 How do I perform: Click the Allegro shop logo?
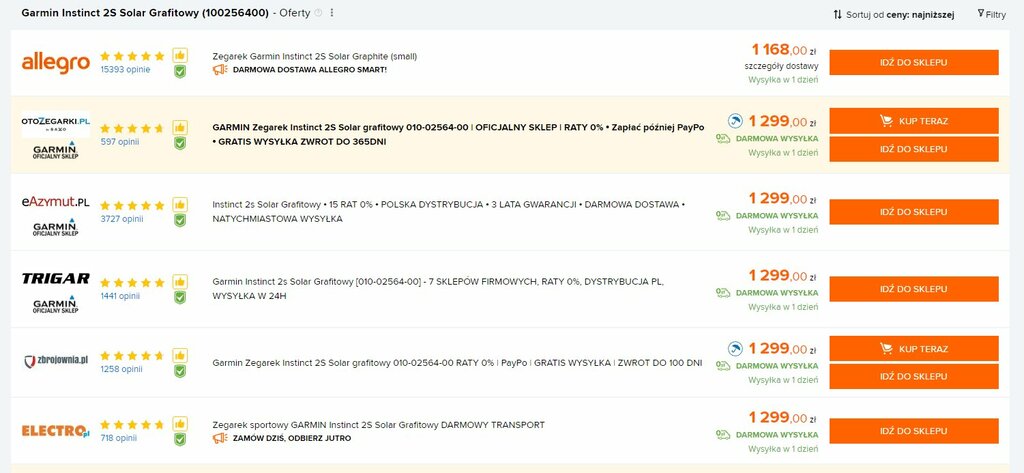56,63
